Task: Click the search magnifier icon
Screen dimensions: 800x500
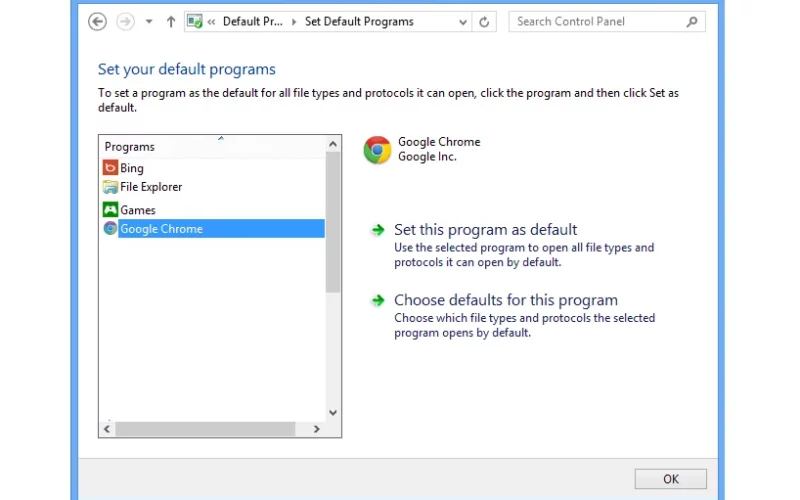Action: point(692,21)
